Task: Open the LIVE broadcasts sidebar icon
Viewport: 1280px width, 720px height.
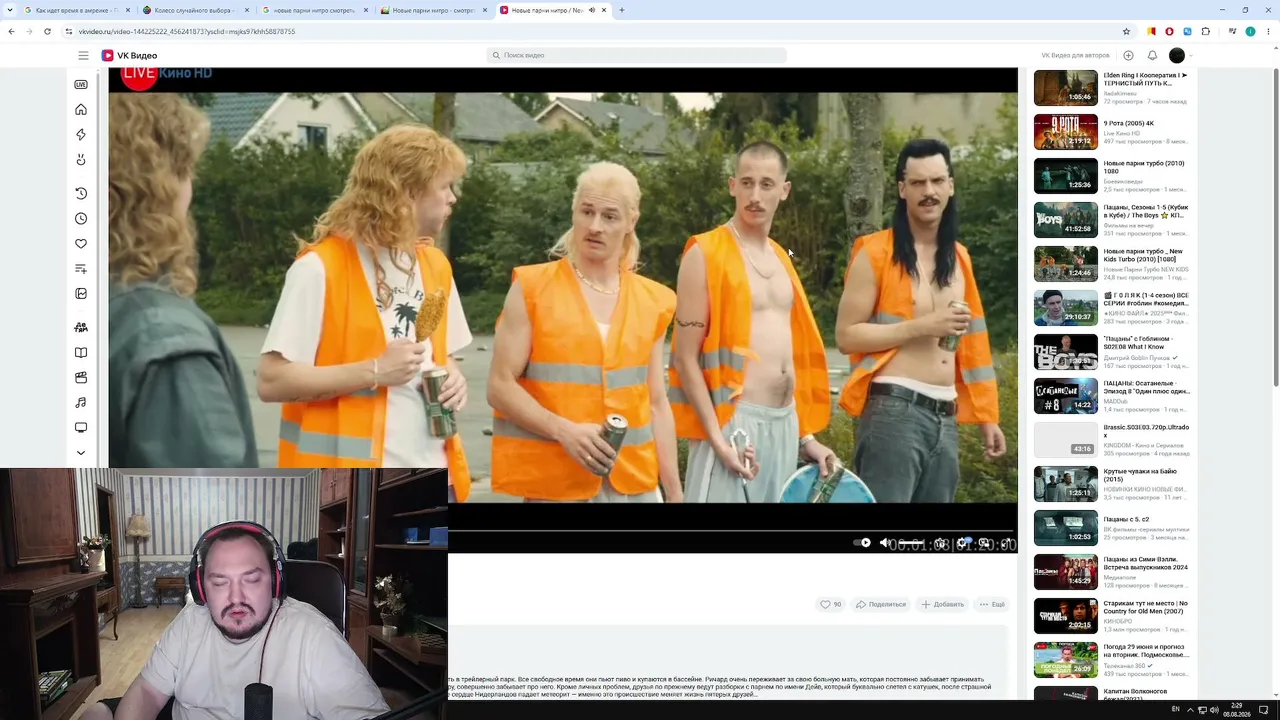Action: (x=81, y=84)
